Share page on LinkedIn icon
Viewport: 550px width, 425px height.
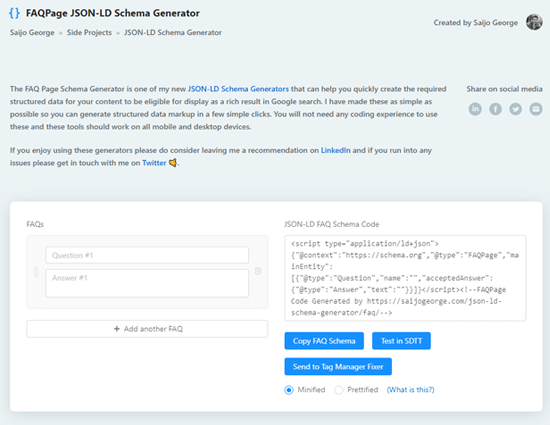point(475,109)
